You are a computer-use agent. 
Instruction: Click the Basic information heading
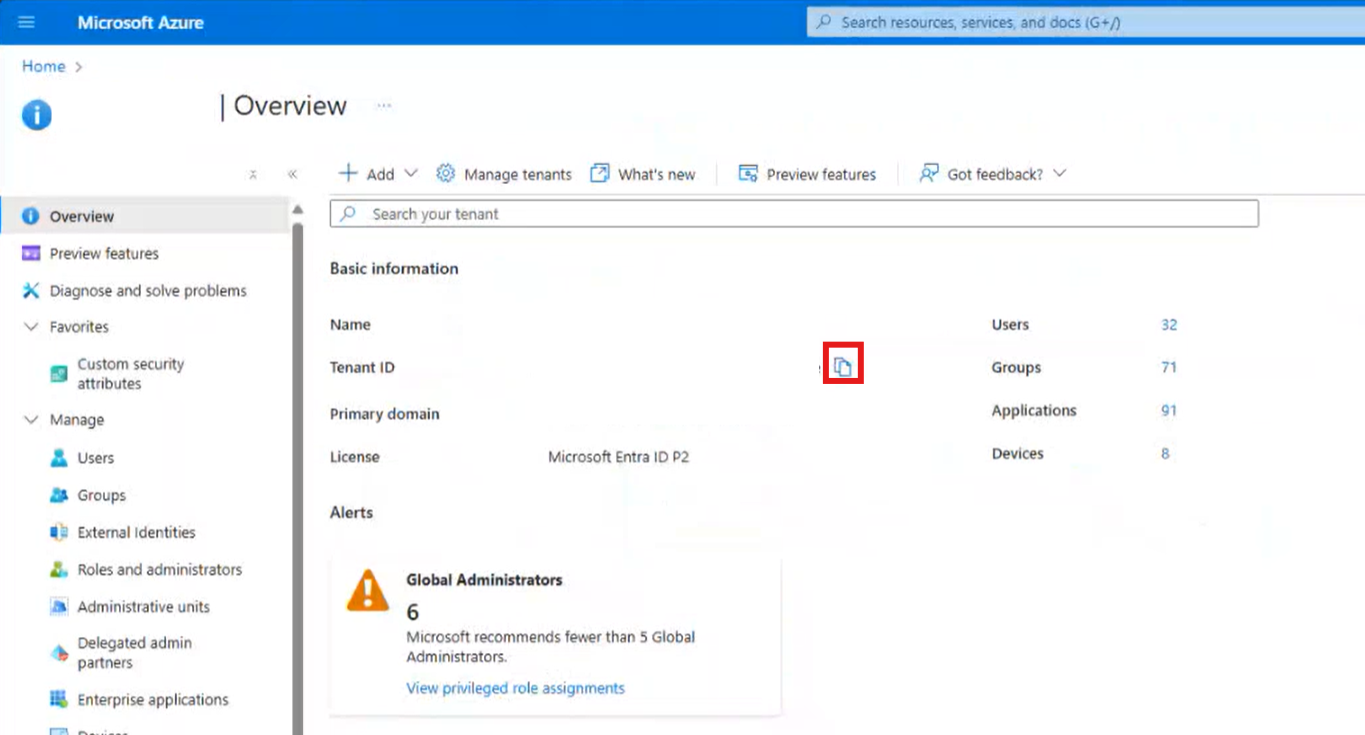click(394, 268)
